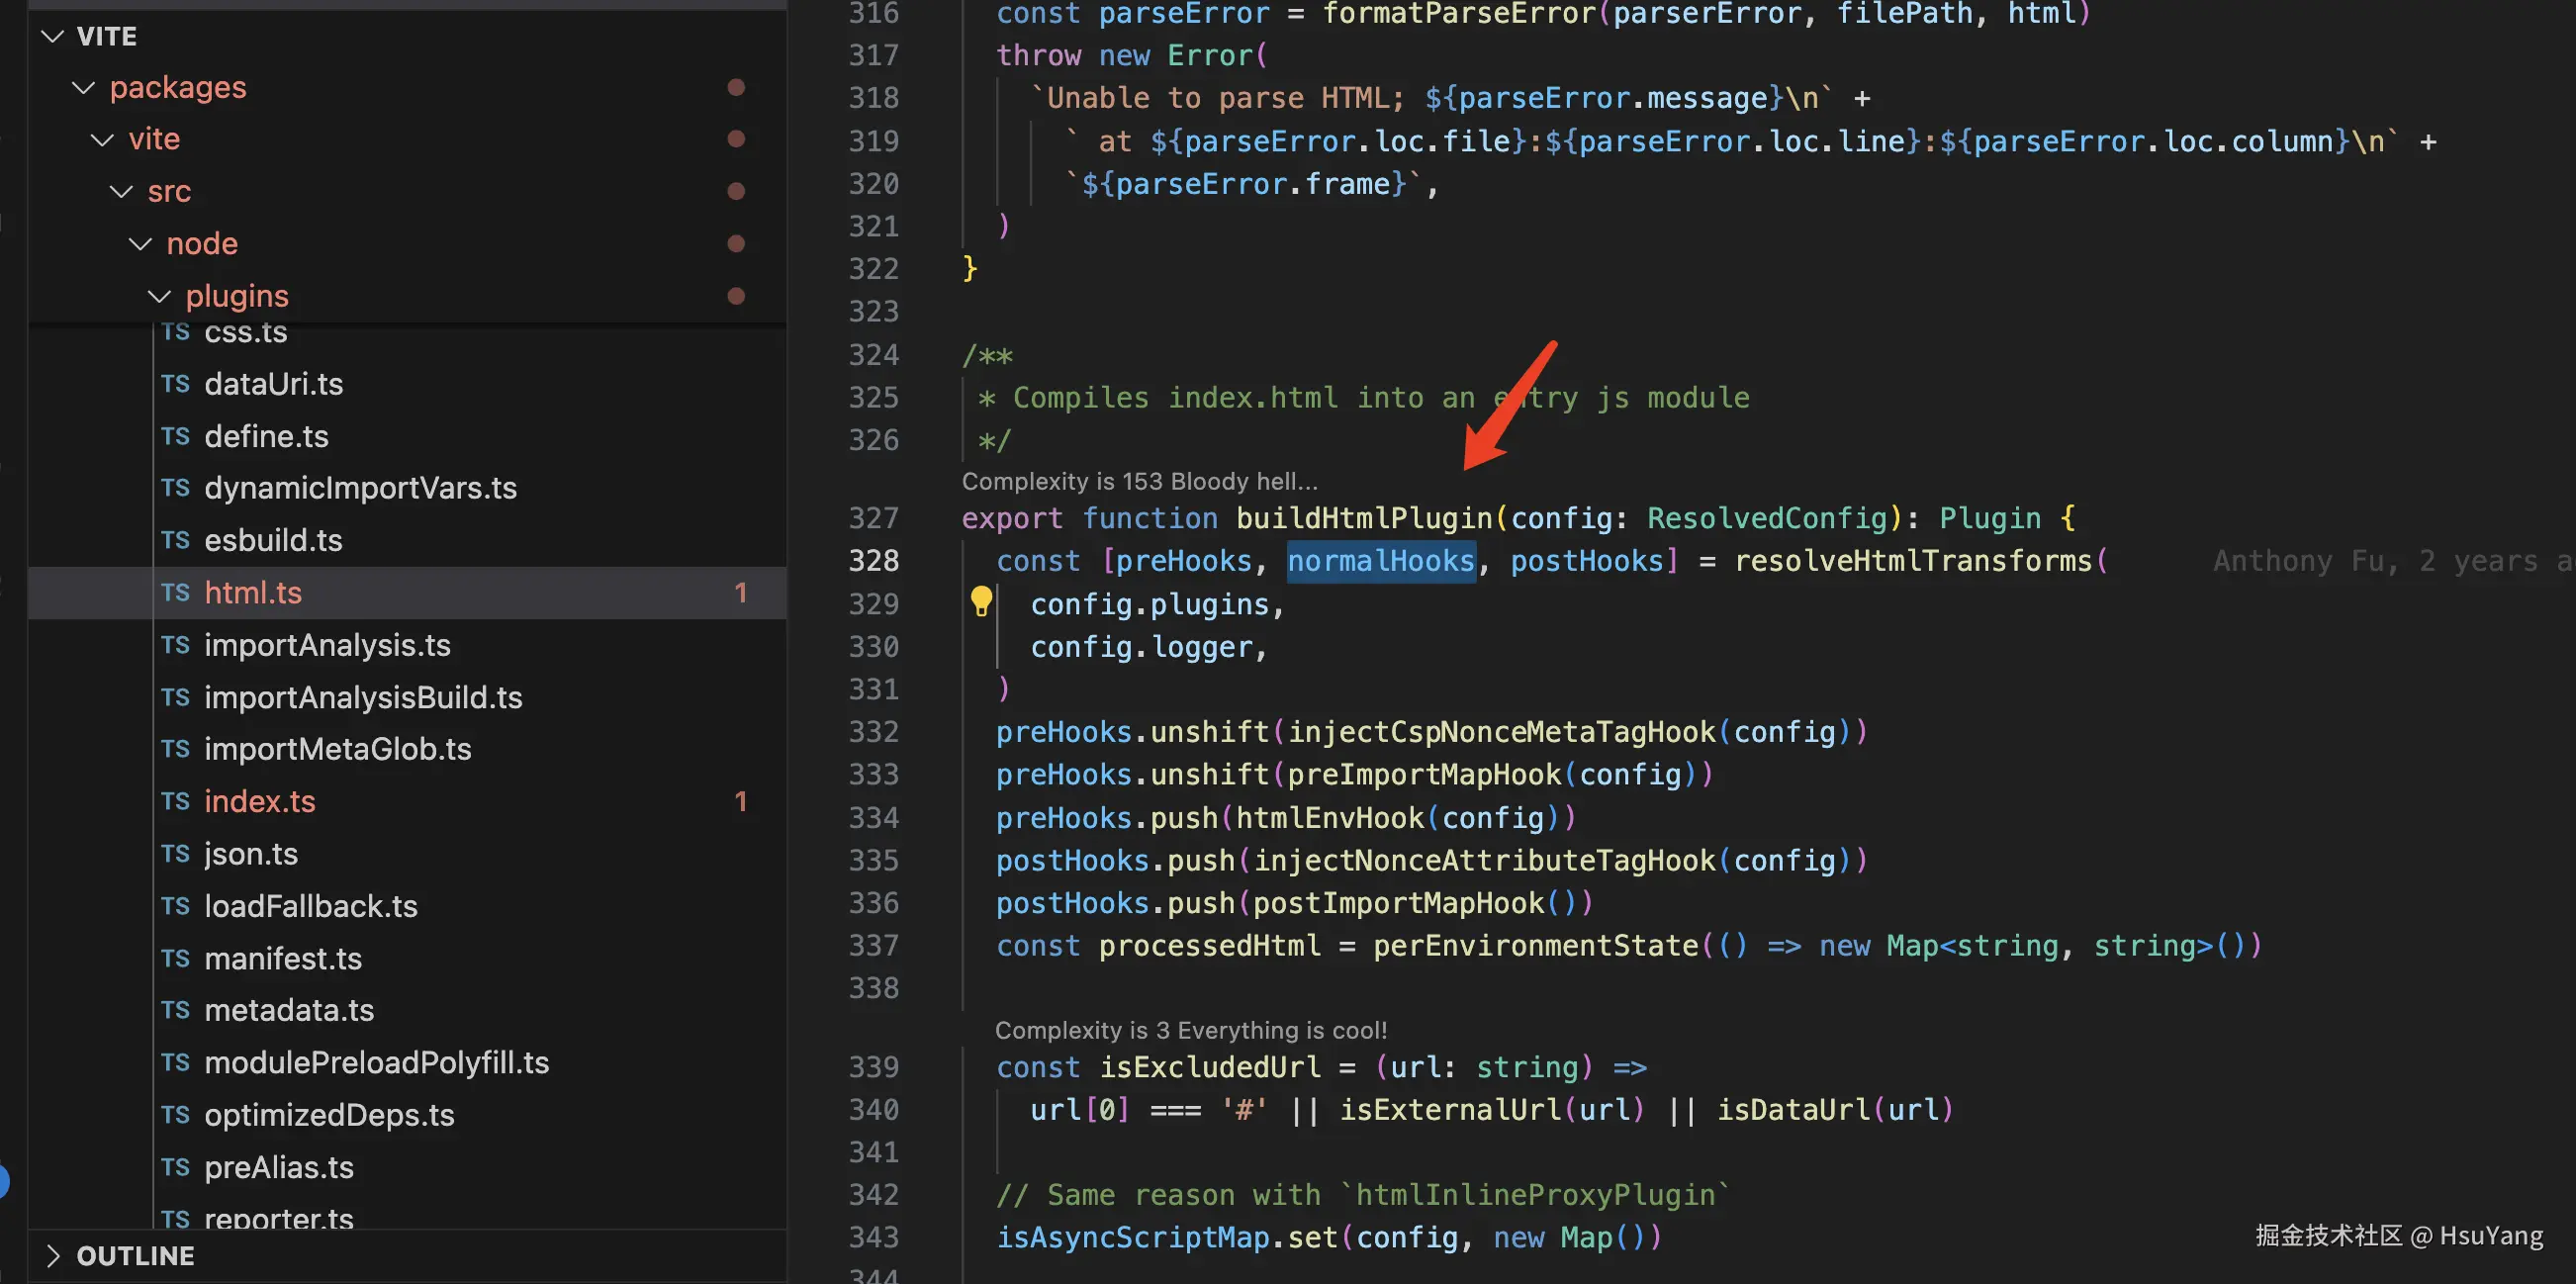The image size is (2576, 1284).
Task: Click the lightbulb quick-fix icon
Action: click(981, 601)
